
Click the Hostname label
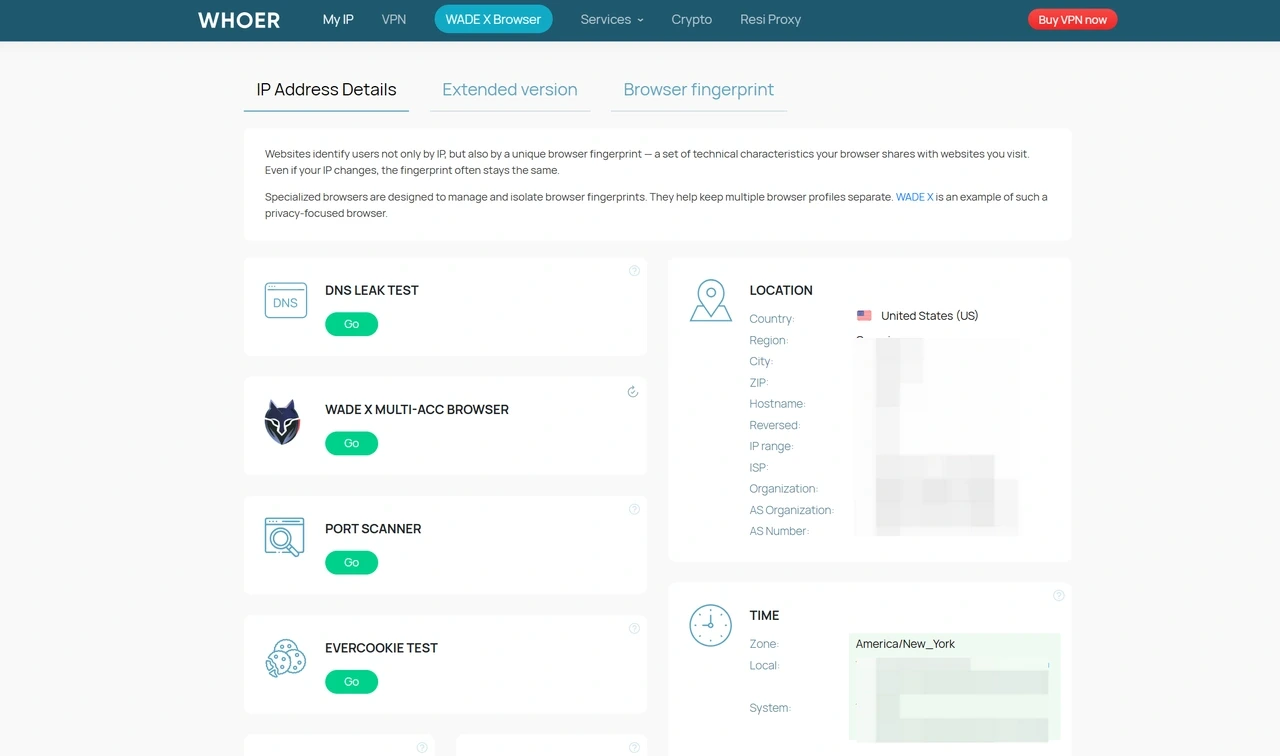(778, 404)
